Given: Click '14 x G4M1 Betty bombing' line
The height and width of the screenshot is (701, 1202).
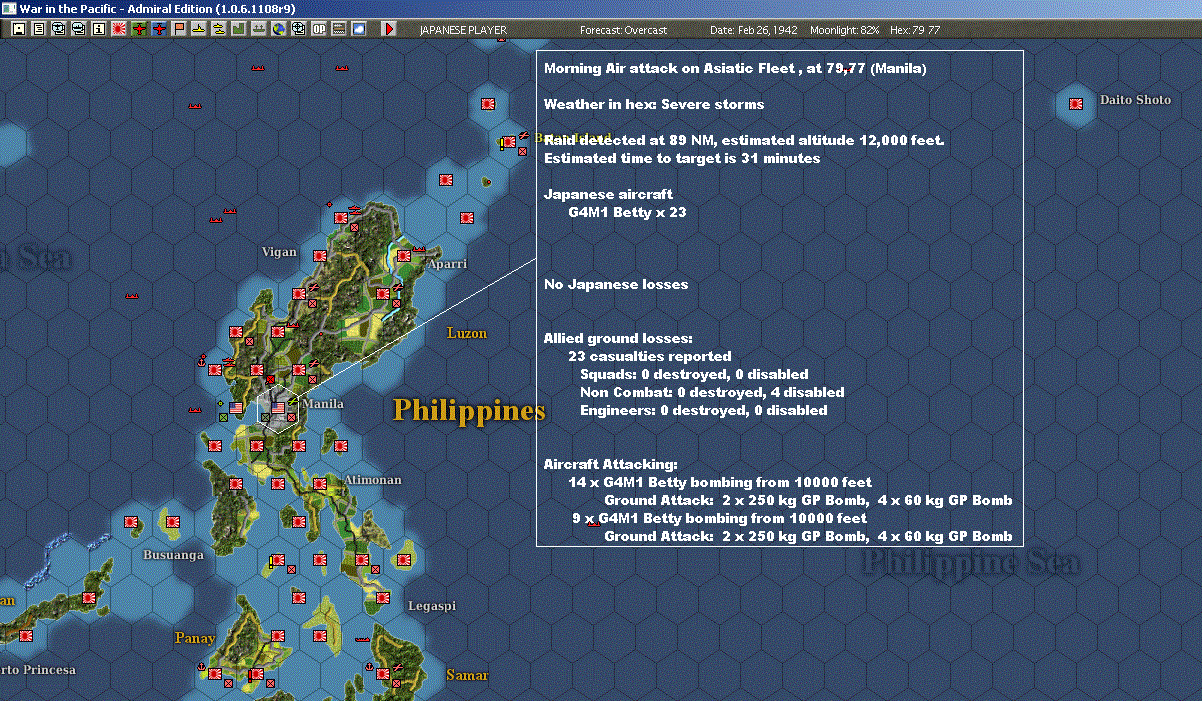Looking at the screenshot, I should [720, 483].
